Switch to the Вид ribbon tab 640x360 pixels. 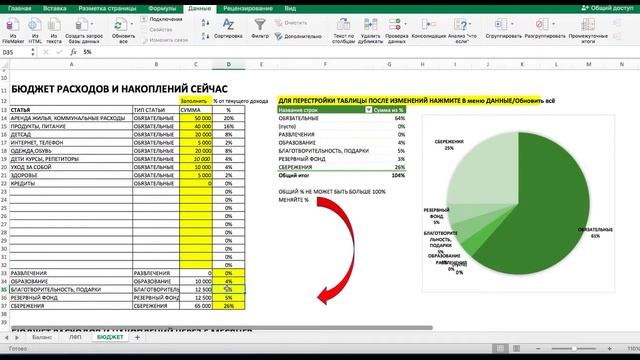290,8
